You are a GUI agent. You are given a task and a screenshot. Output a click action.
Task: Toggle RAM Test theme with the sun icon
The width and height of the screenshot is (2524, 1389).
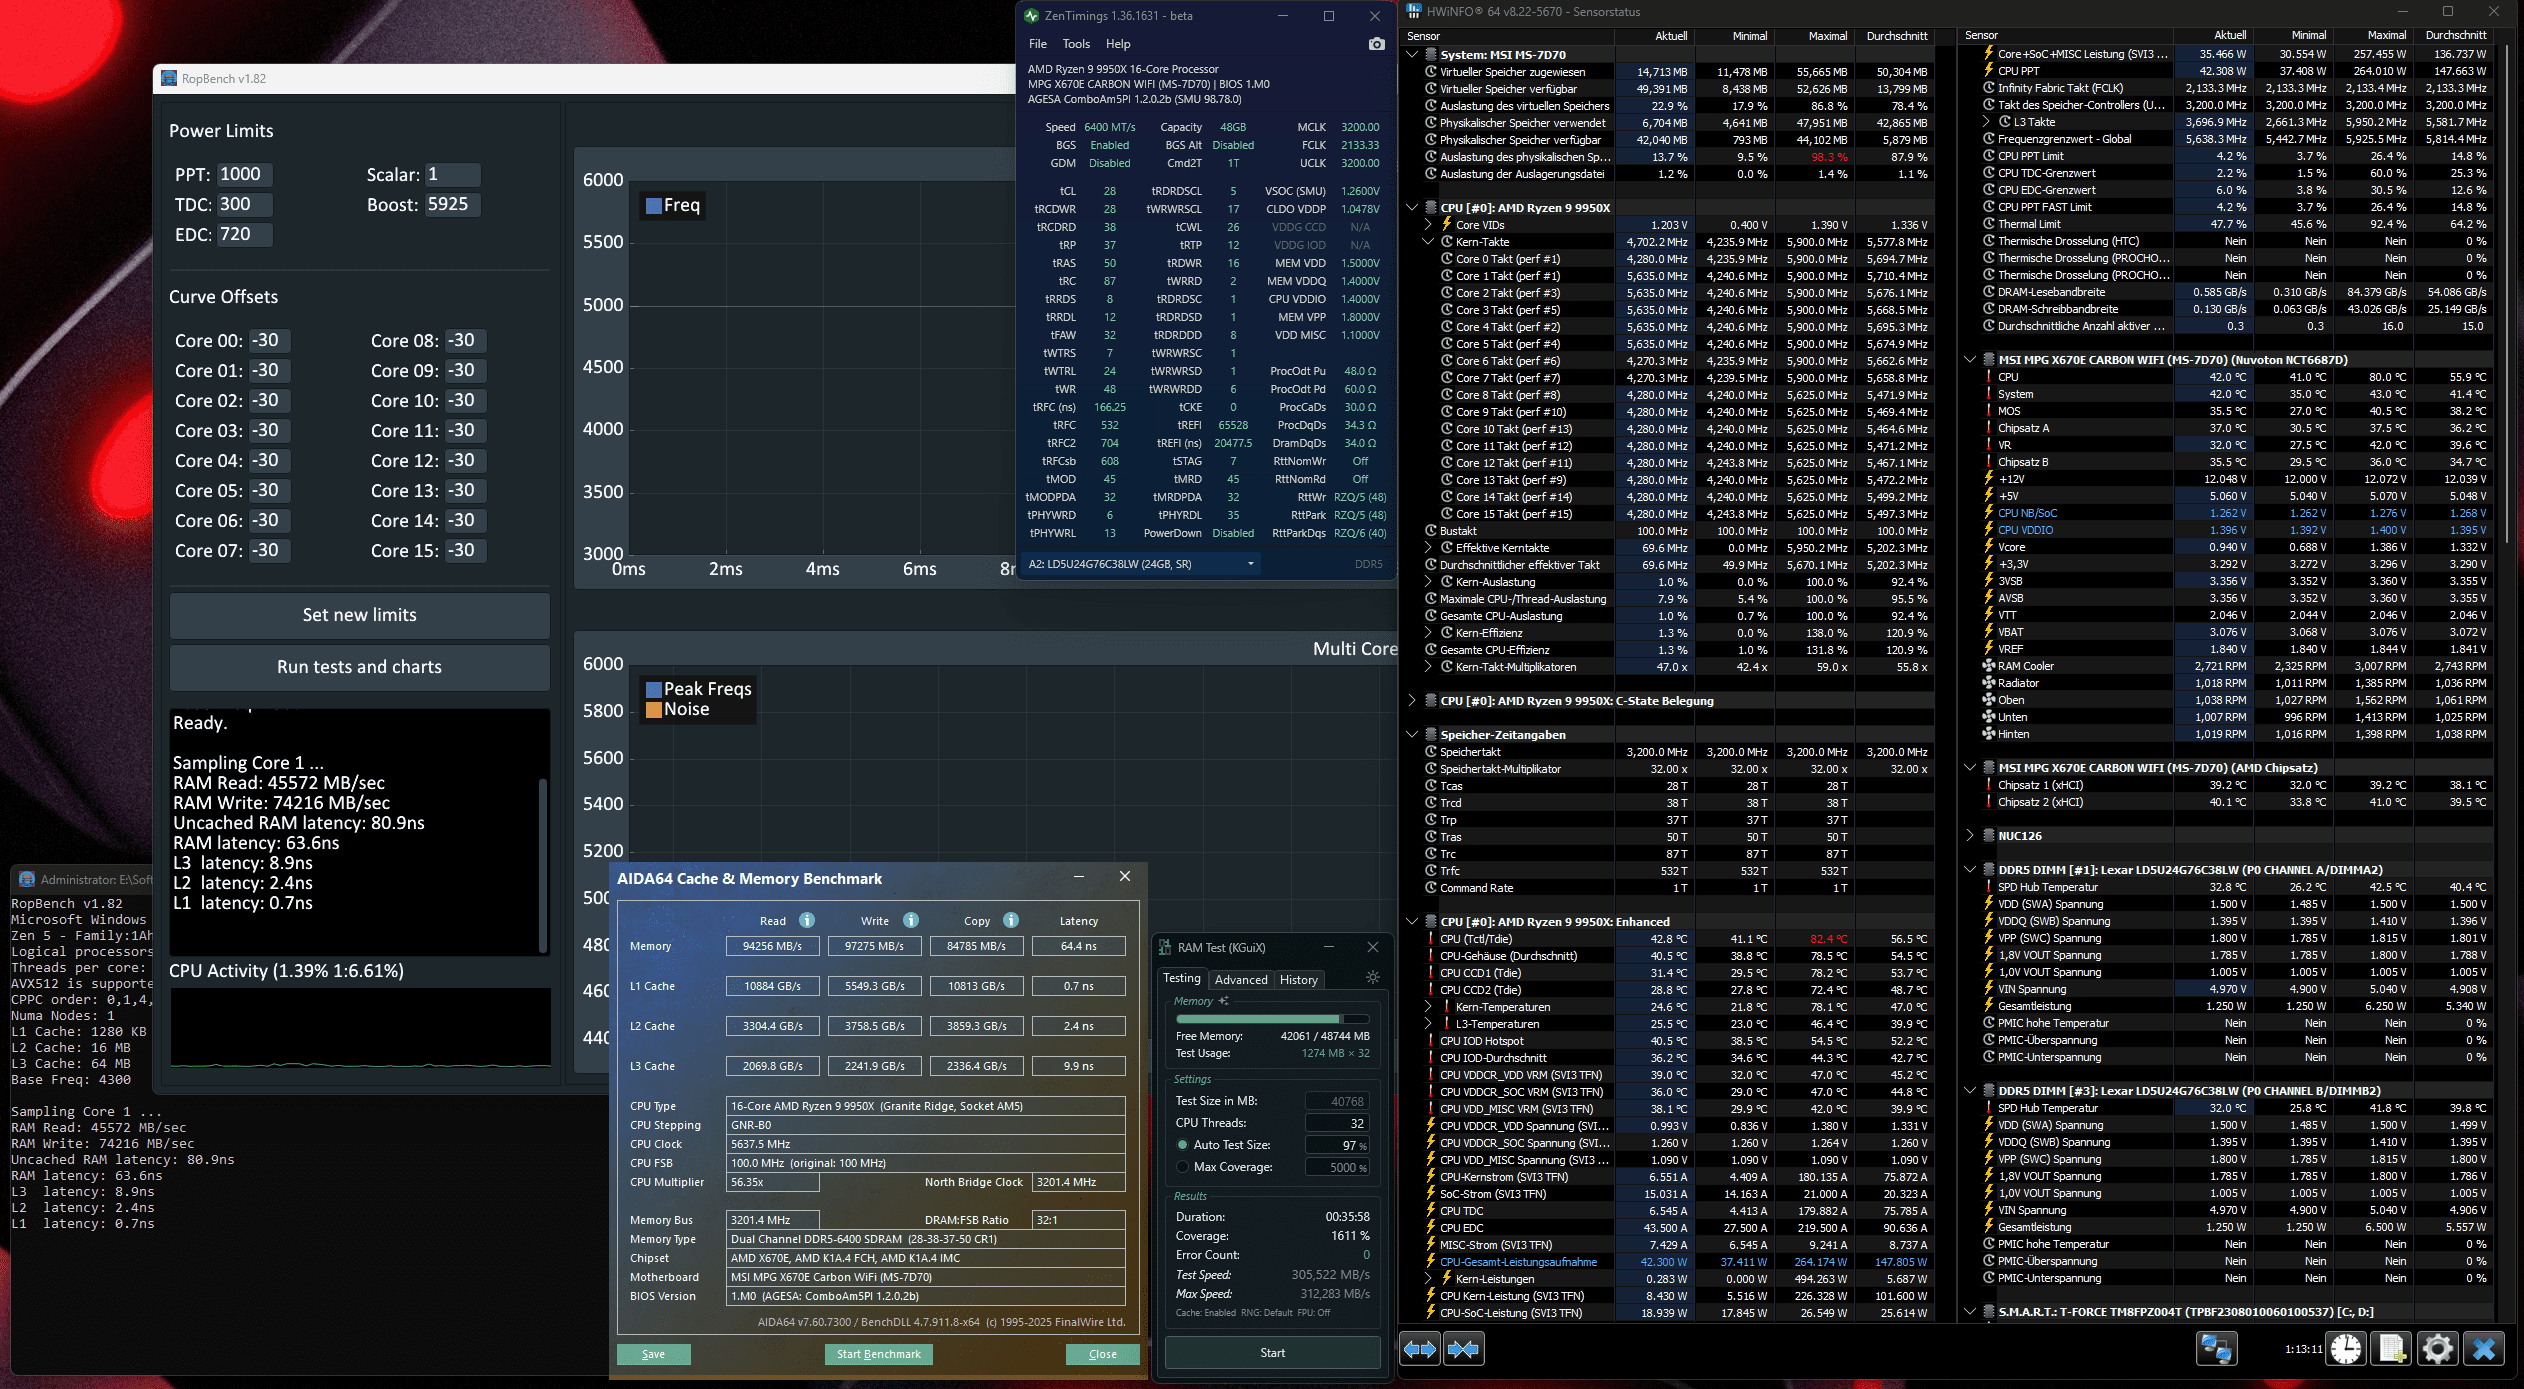(x=1372, y=977)
